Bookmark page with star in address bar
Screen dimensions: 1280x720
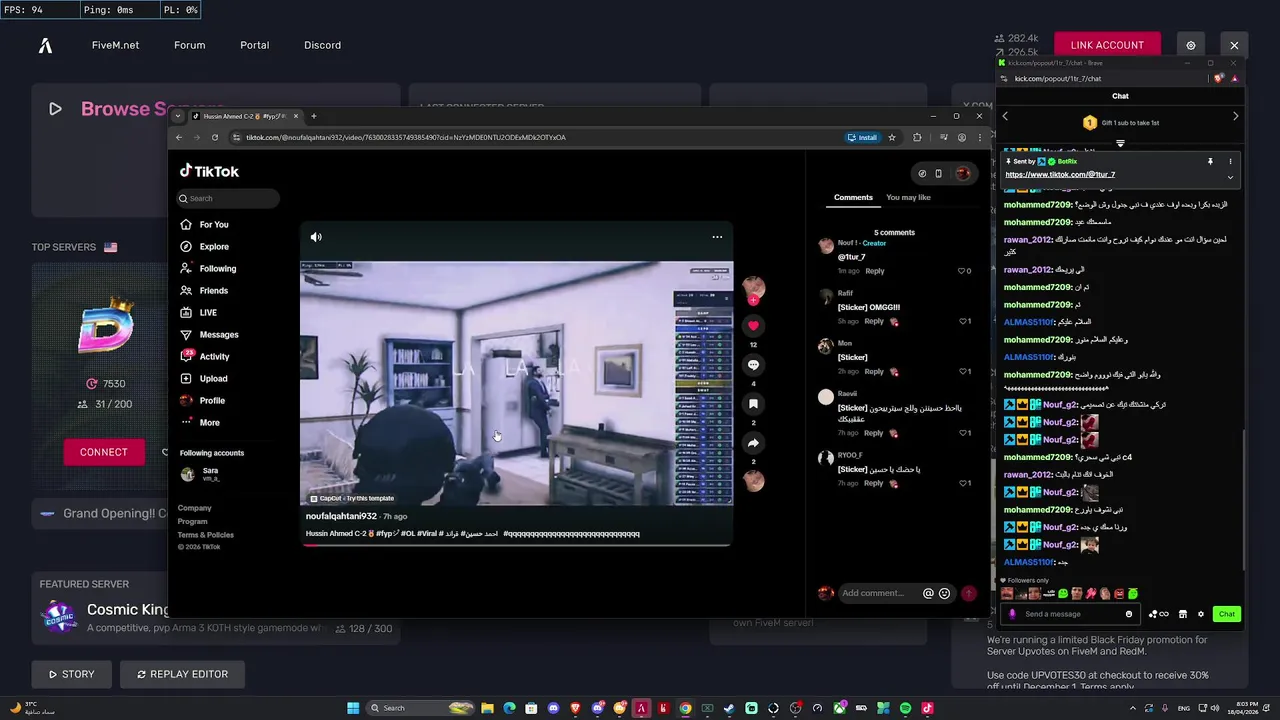[891, 137]
